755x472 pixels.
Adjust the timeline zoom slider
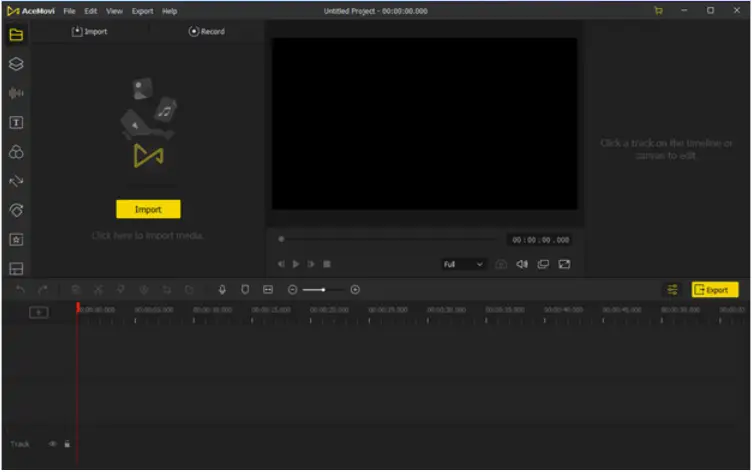click(x=324, y=290)
